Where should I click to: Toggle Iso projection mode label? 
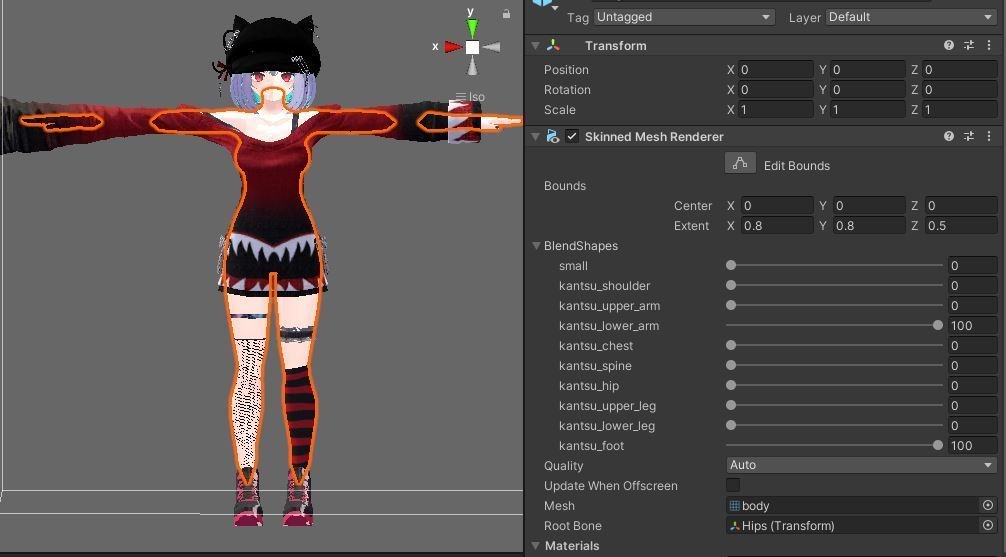[470, 97]
